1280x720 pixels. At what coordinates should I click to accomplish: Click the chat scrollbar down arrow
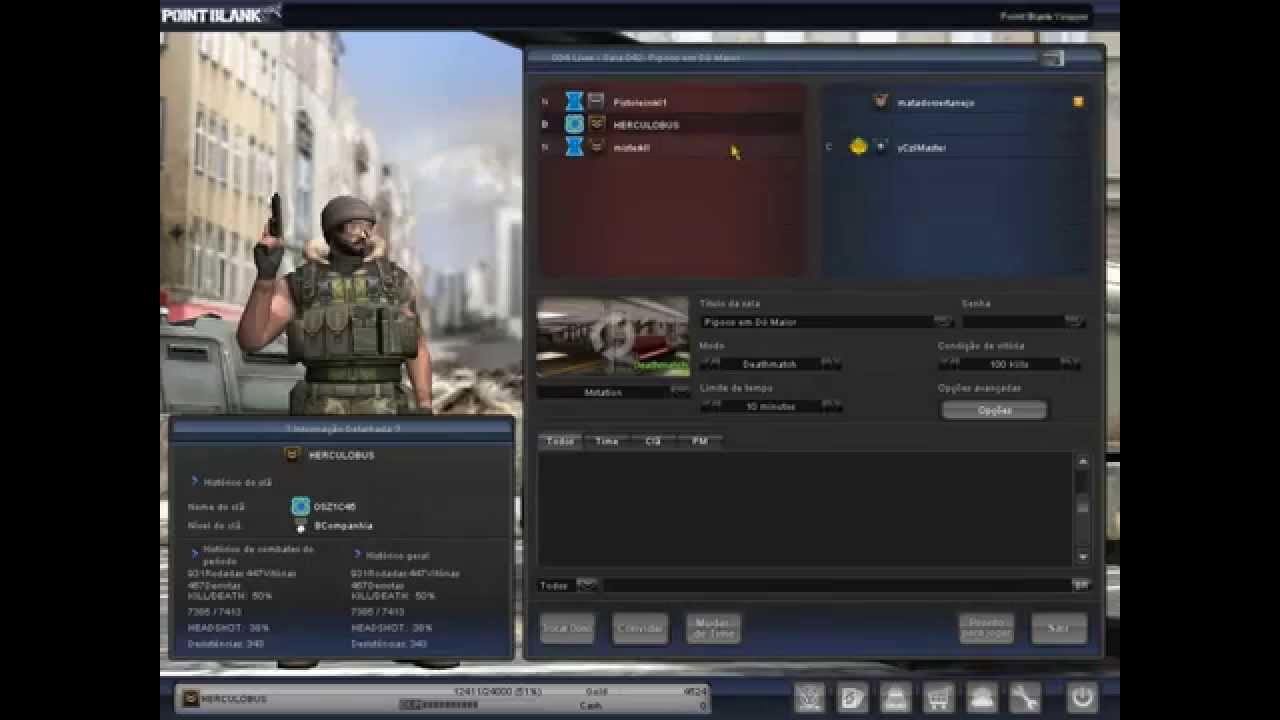pos(1082,556)
